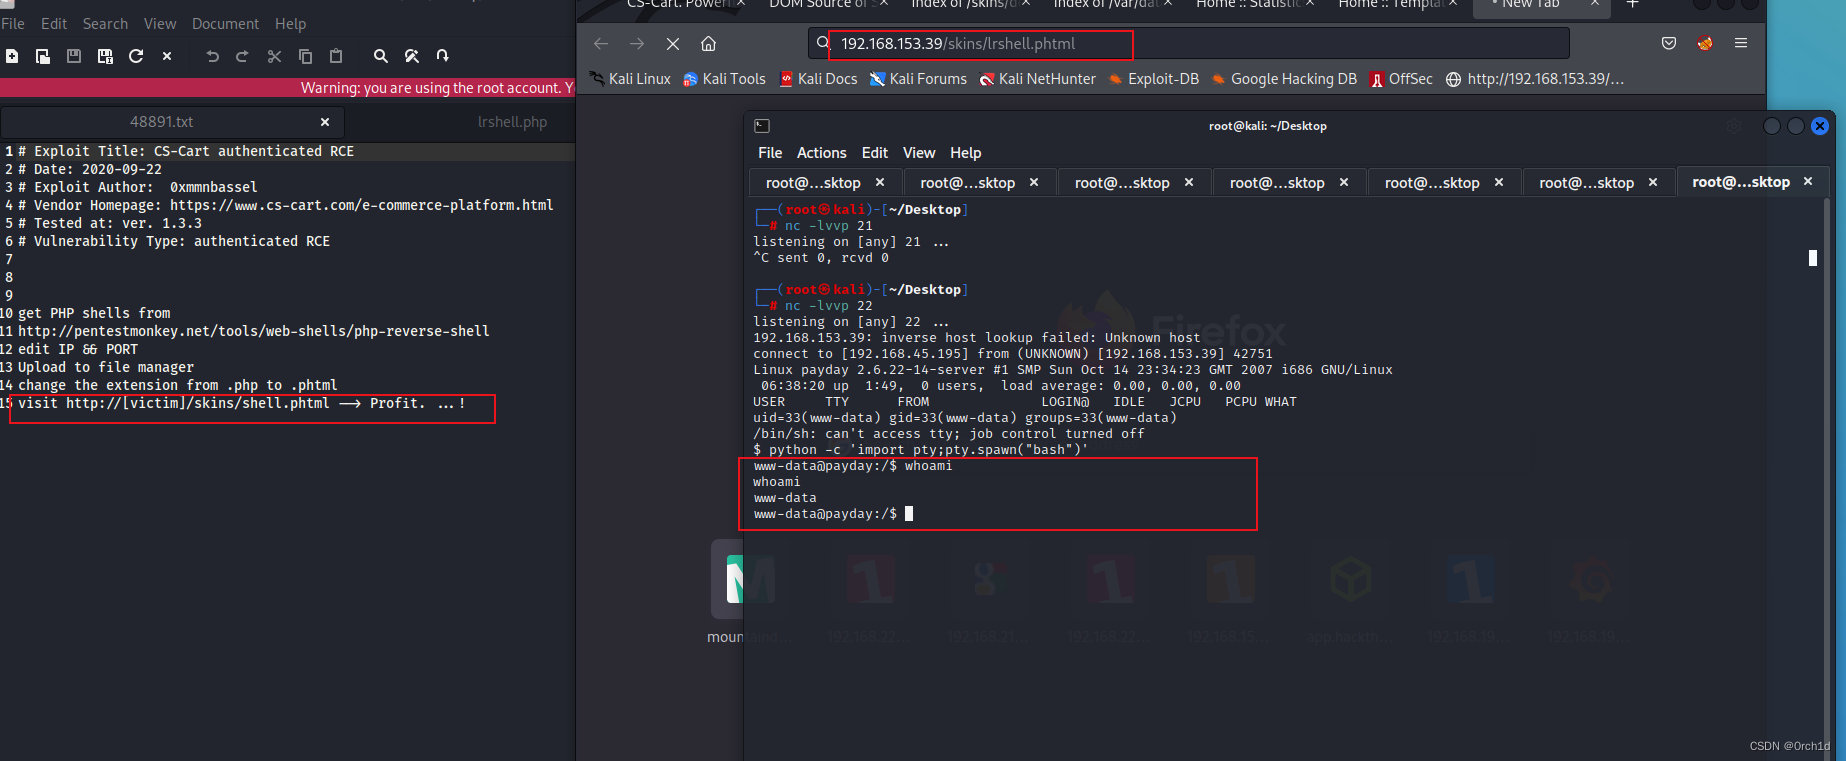Open the Kali NetHunter bookmark
The width and height of the screenshot is (1846, 761).
(x=1038, y=79)
